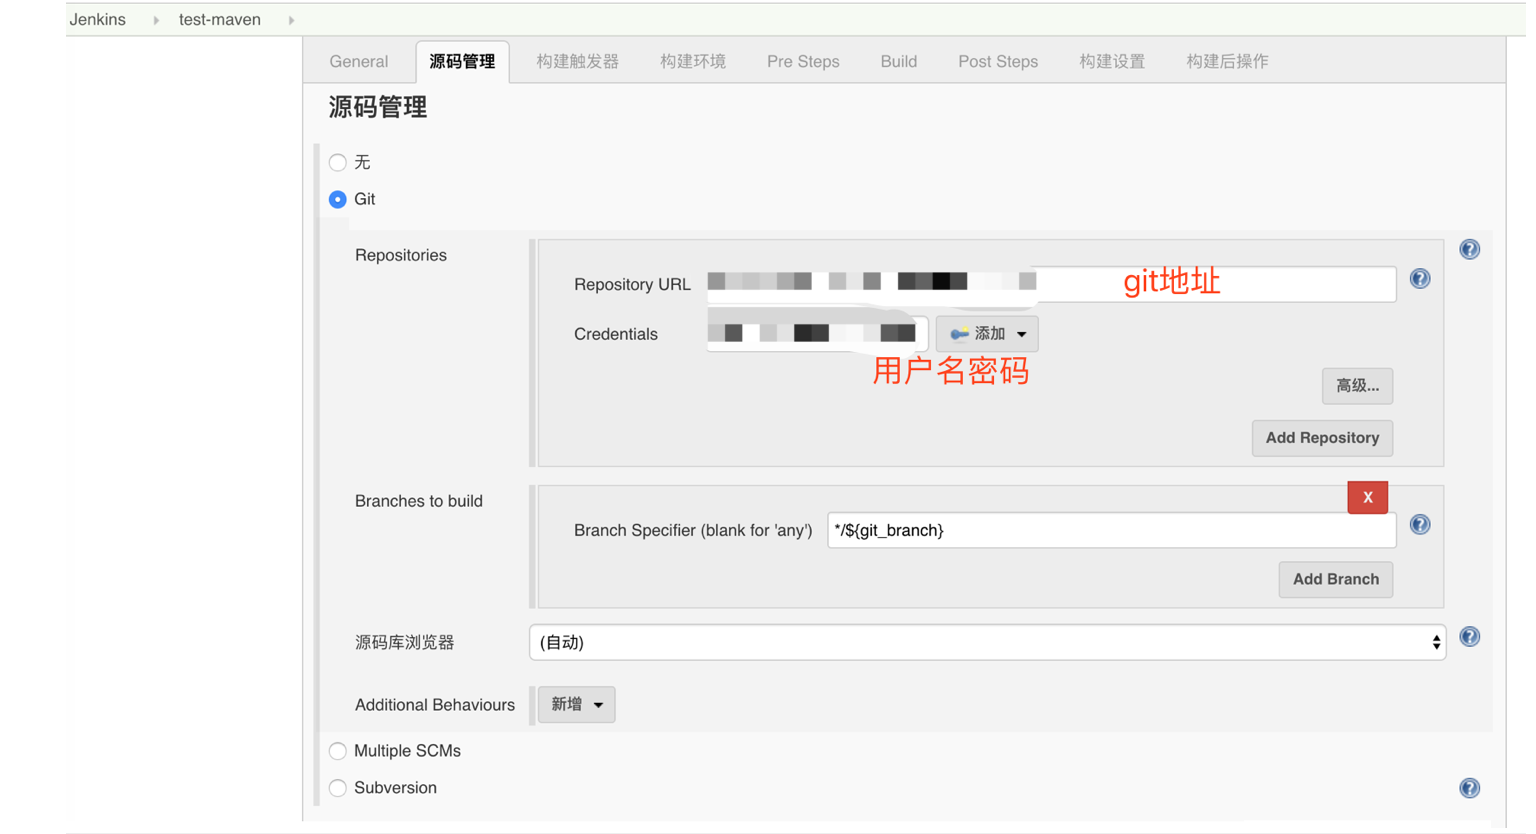Switch to the Post Steps tab
Viewport: 1536px width, 834px height.
(998, 61)
